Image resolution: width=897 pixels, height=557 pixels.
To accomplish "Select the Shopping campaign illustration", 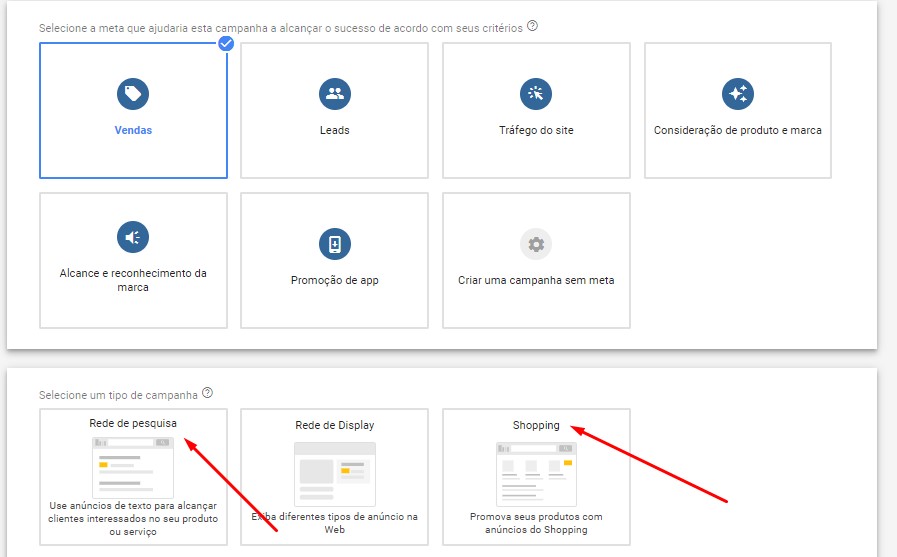I will tap(536, 474).
